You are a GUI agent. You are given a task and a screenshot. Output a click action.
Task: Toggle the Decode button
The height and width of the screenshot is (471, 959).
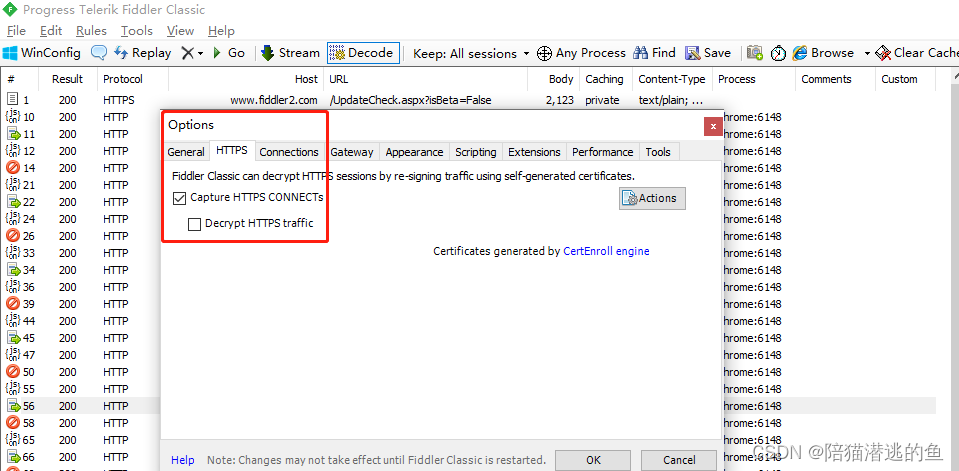(363, 53)
